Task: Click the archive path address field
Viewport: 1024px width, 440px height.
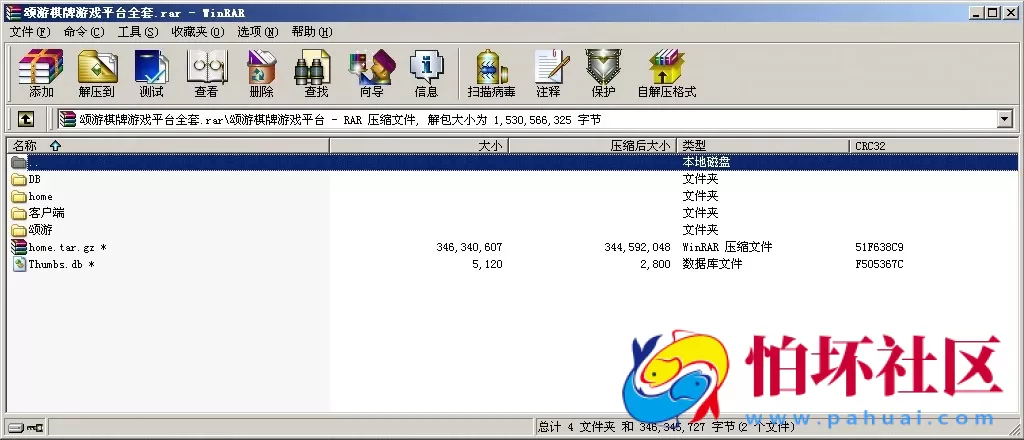Action: [526, 119]
